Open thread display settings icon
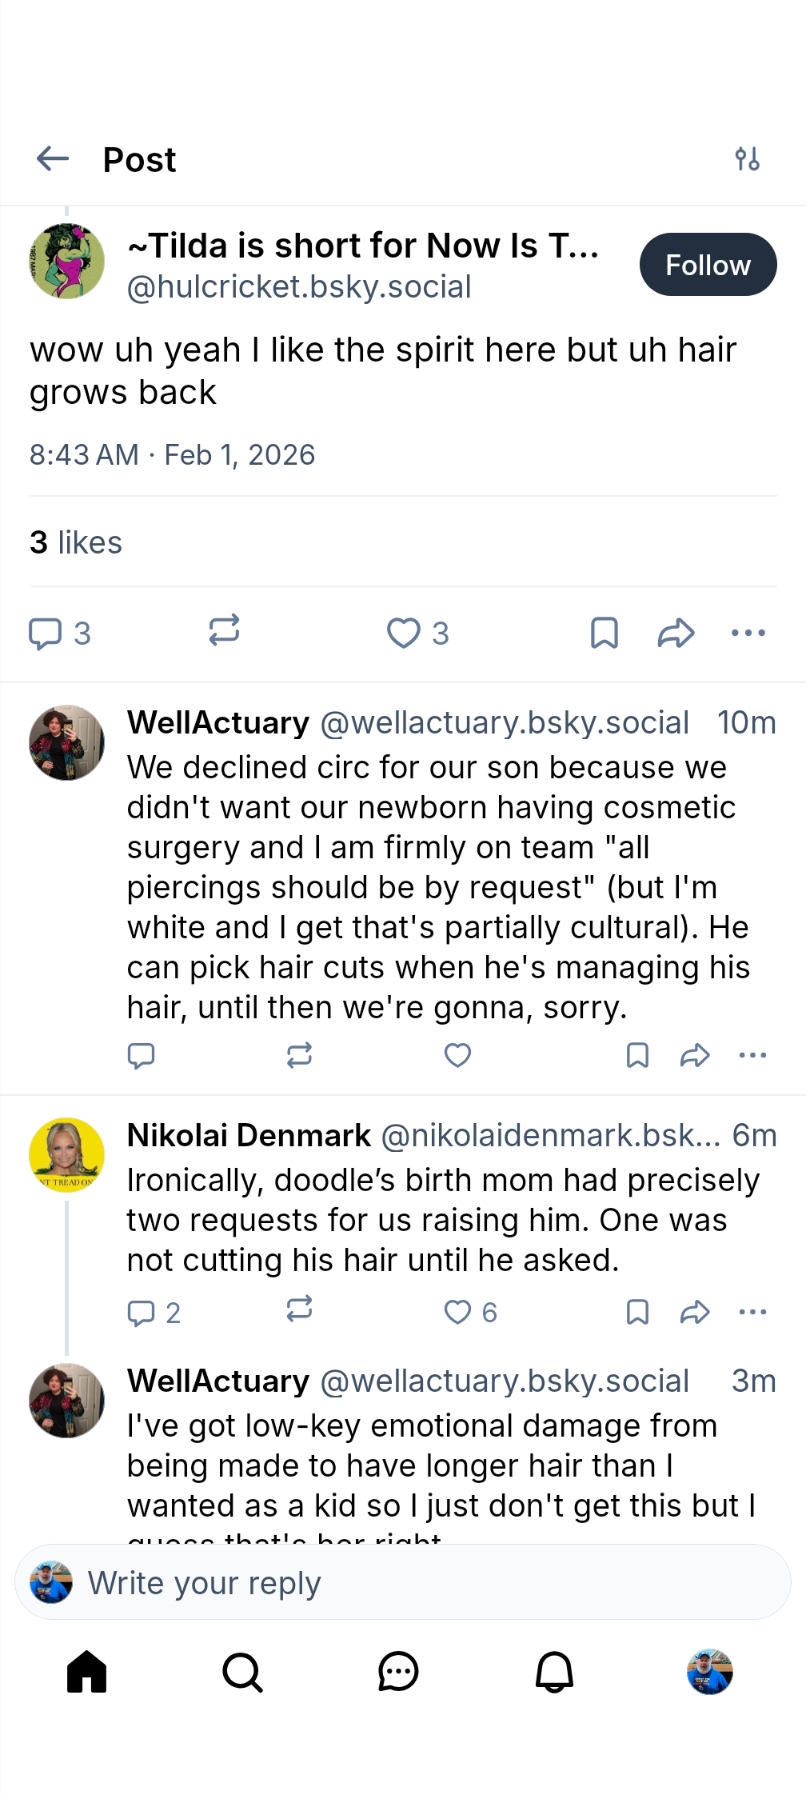Screen dimensions: 806x1795 [x=747, y=159]
